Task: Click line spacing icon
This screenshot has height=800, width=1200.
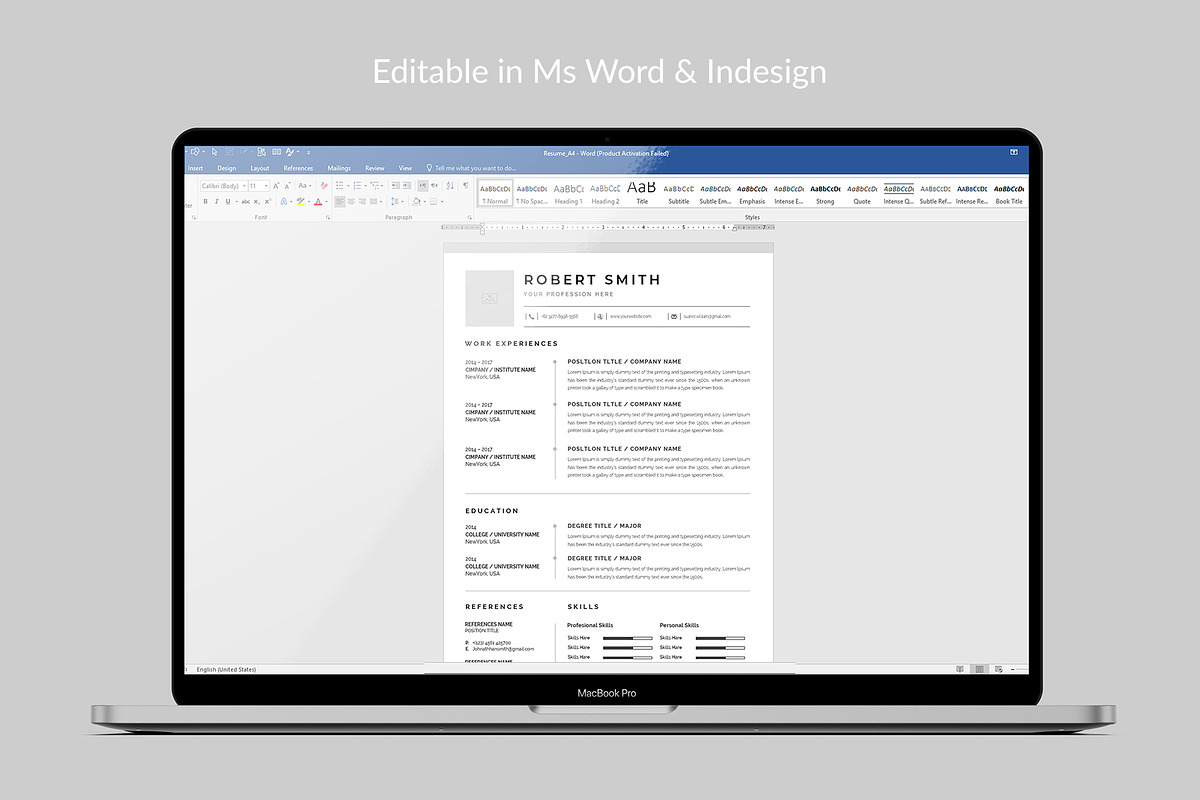Action: pos(395,201)
